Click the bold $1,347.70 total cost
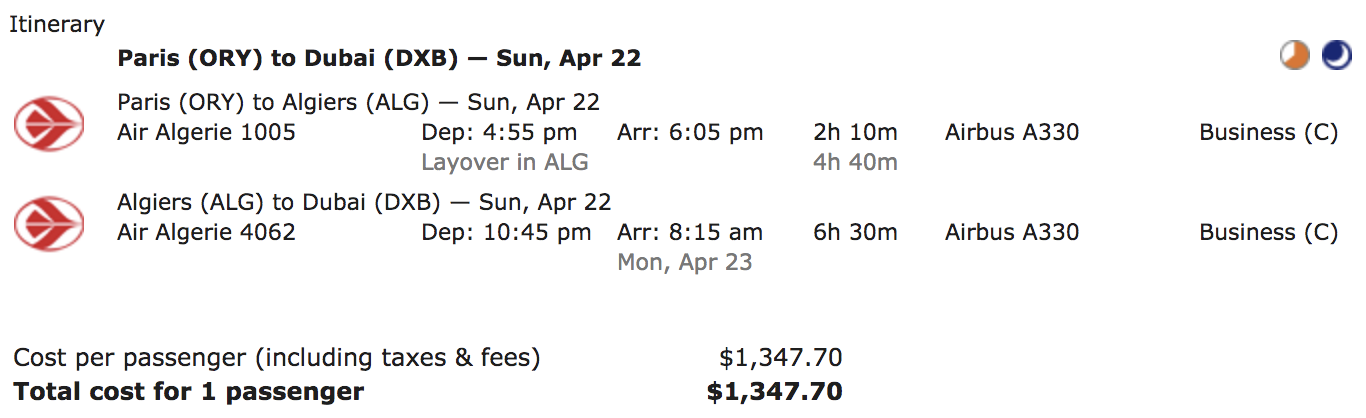 (x=774, y=392)
